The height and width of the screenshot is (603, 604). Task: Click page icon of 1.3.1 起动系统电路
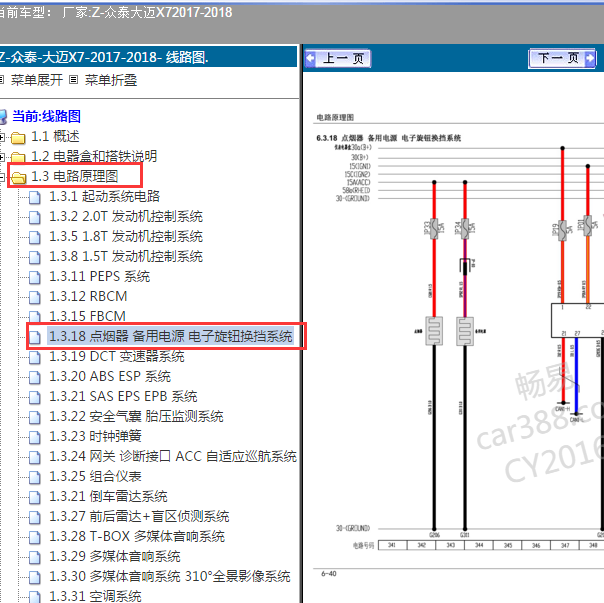(x=35, y=197)
